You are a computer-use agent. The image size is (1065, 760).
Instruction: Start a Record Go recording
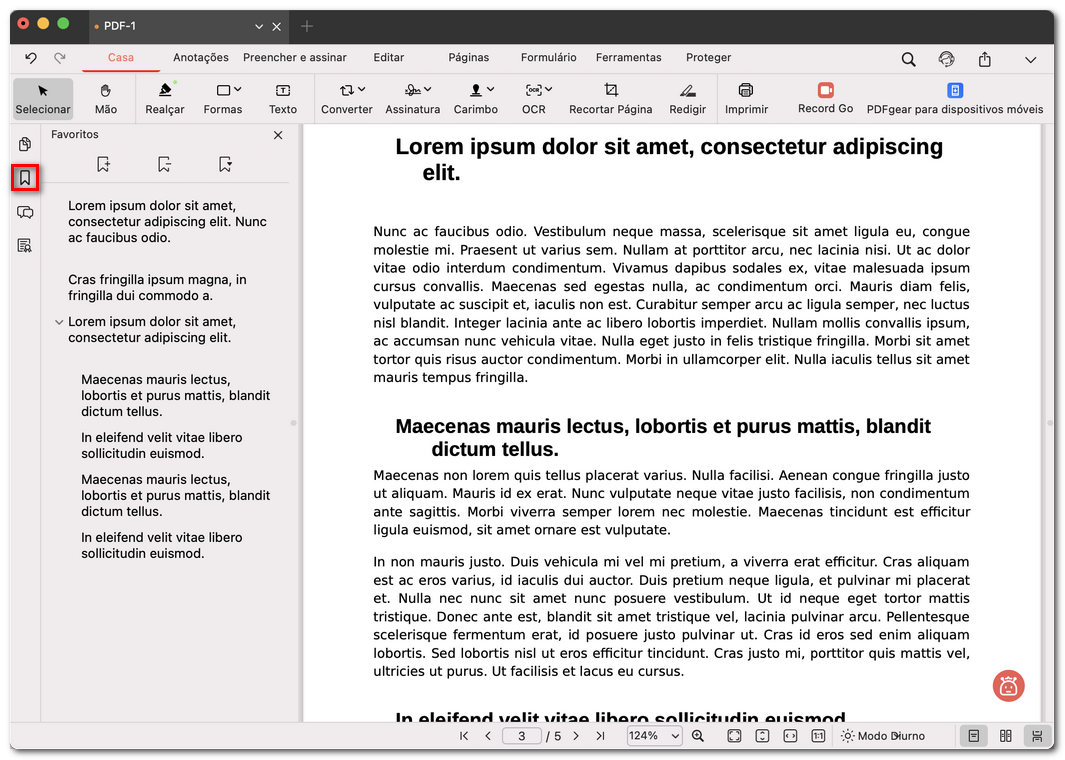[824, 99]
